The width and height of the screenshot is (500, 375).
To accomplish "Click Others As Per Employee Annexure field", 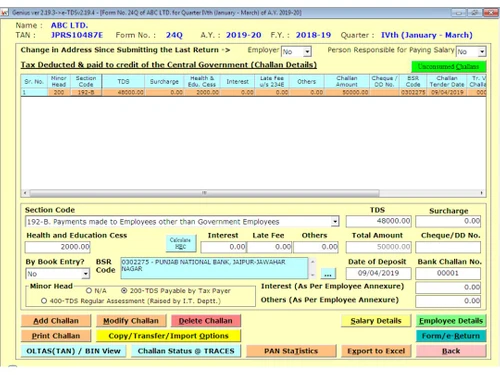I will tap(448, 301).
